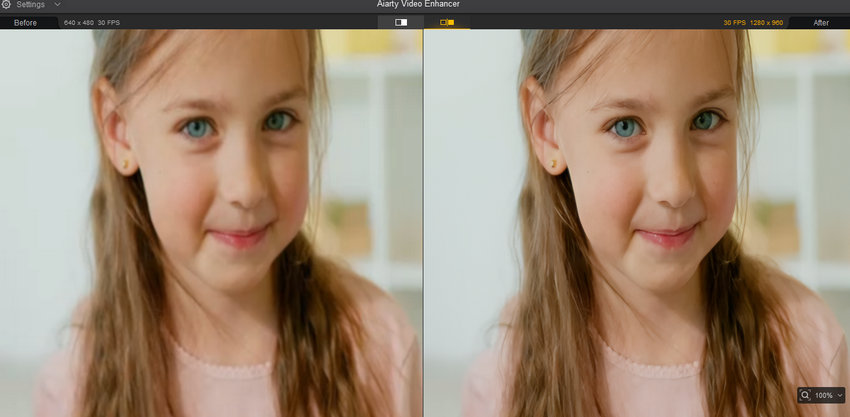Select the After tab
Screen dimensions: 850x417
pyautogui.click(x=821, y=23)
